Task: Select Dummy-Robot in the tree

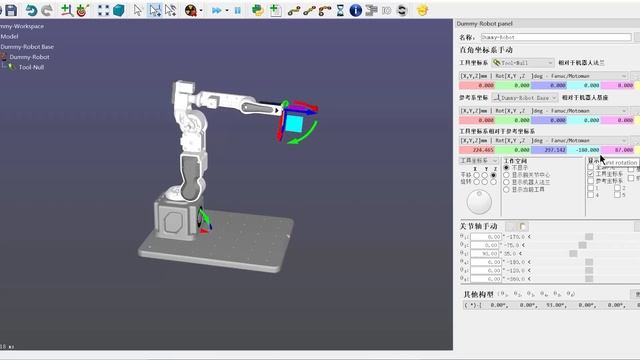Action: pos(29,57)
